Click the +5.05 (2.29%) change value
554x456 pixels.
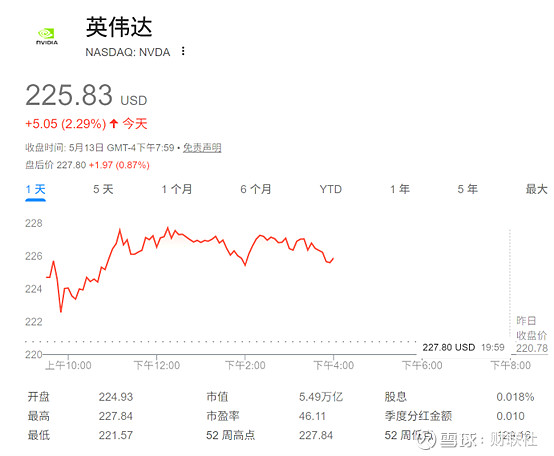(66, 124)
